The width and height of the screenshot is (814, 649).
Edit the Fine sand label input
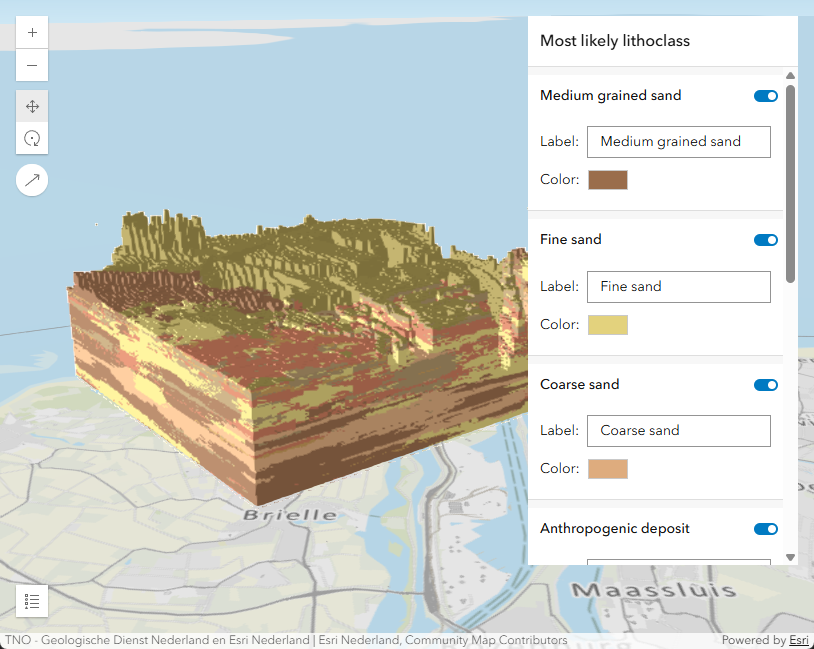678,286
